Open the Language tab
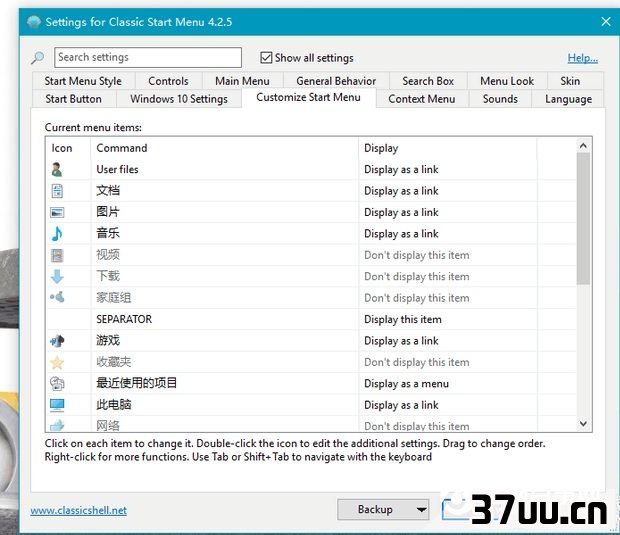620x535 pixels. 569,99
